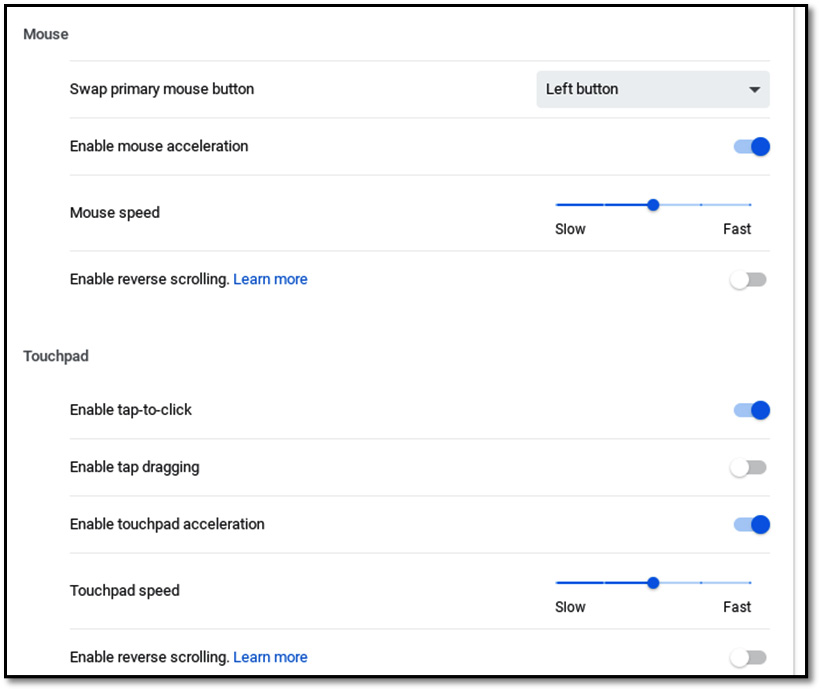Disable touchpad acceleration toggle
The height and width of the screenshot is (691, 821).
tap(751, 525)
